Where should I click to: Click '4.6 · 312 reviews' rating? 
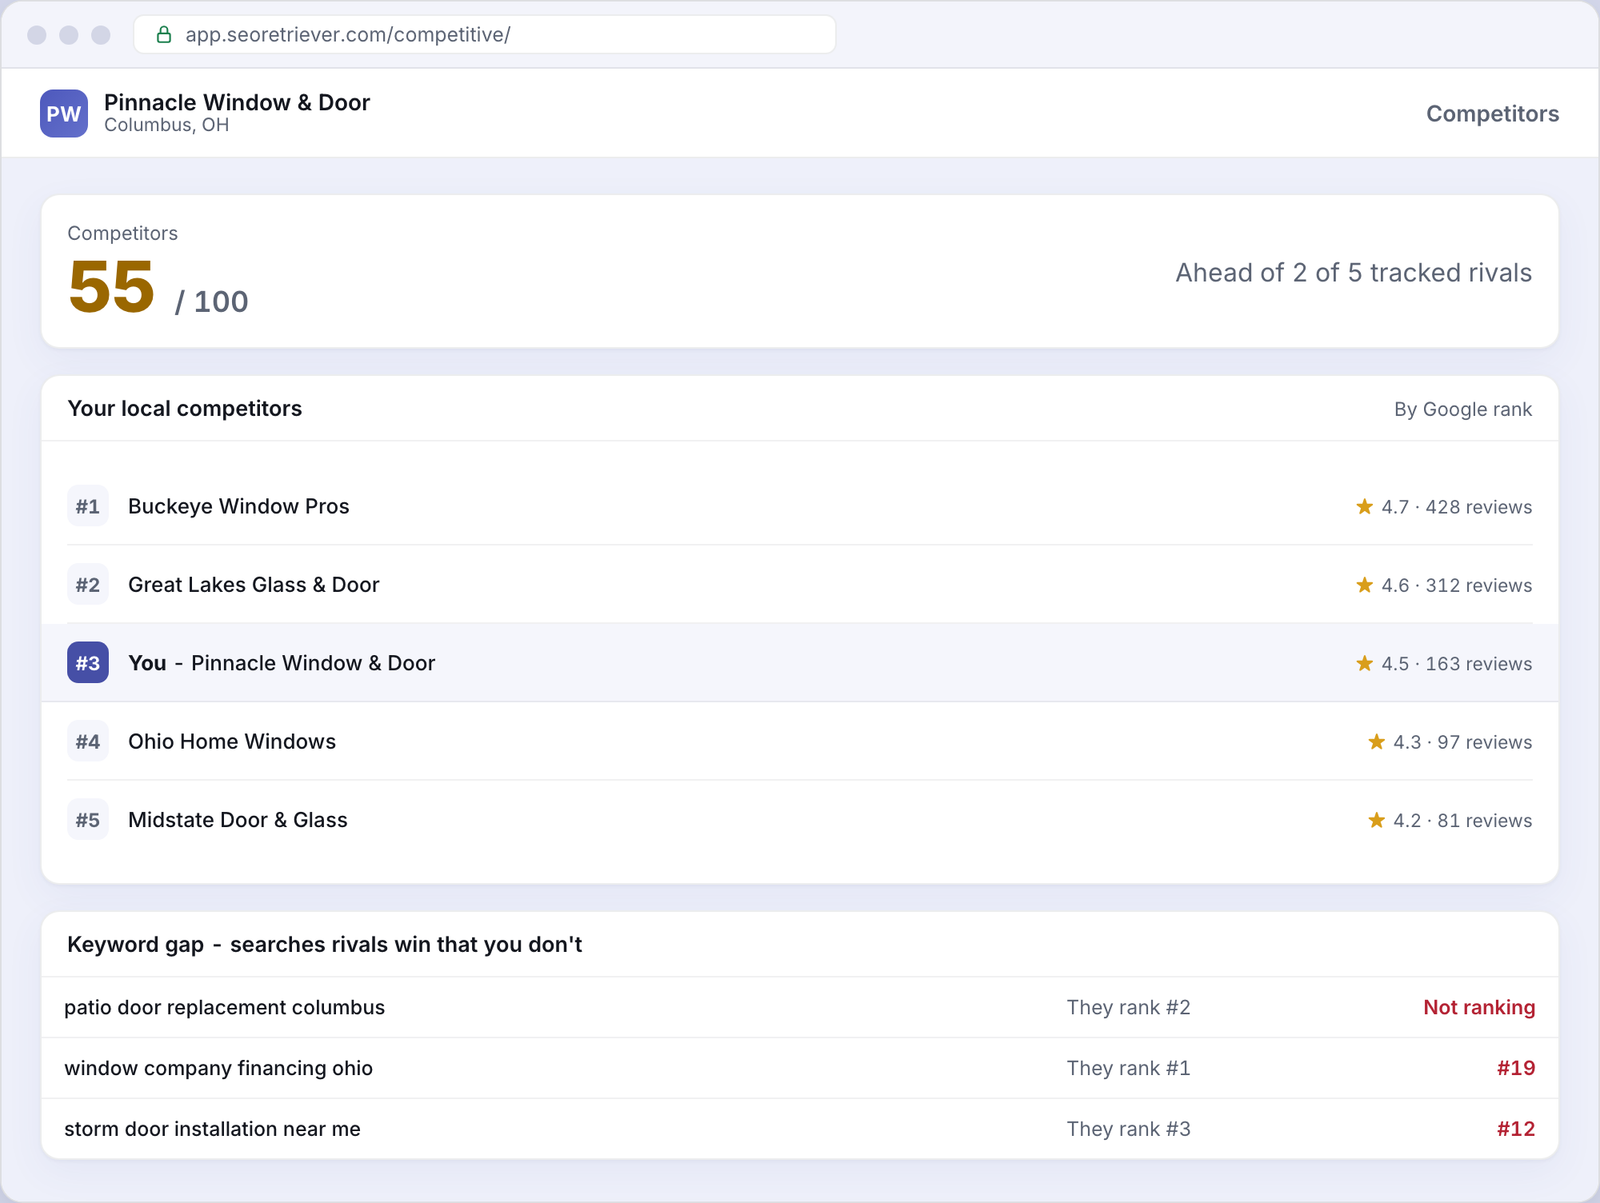tap(1456, 585)
